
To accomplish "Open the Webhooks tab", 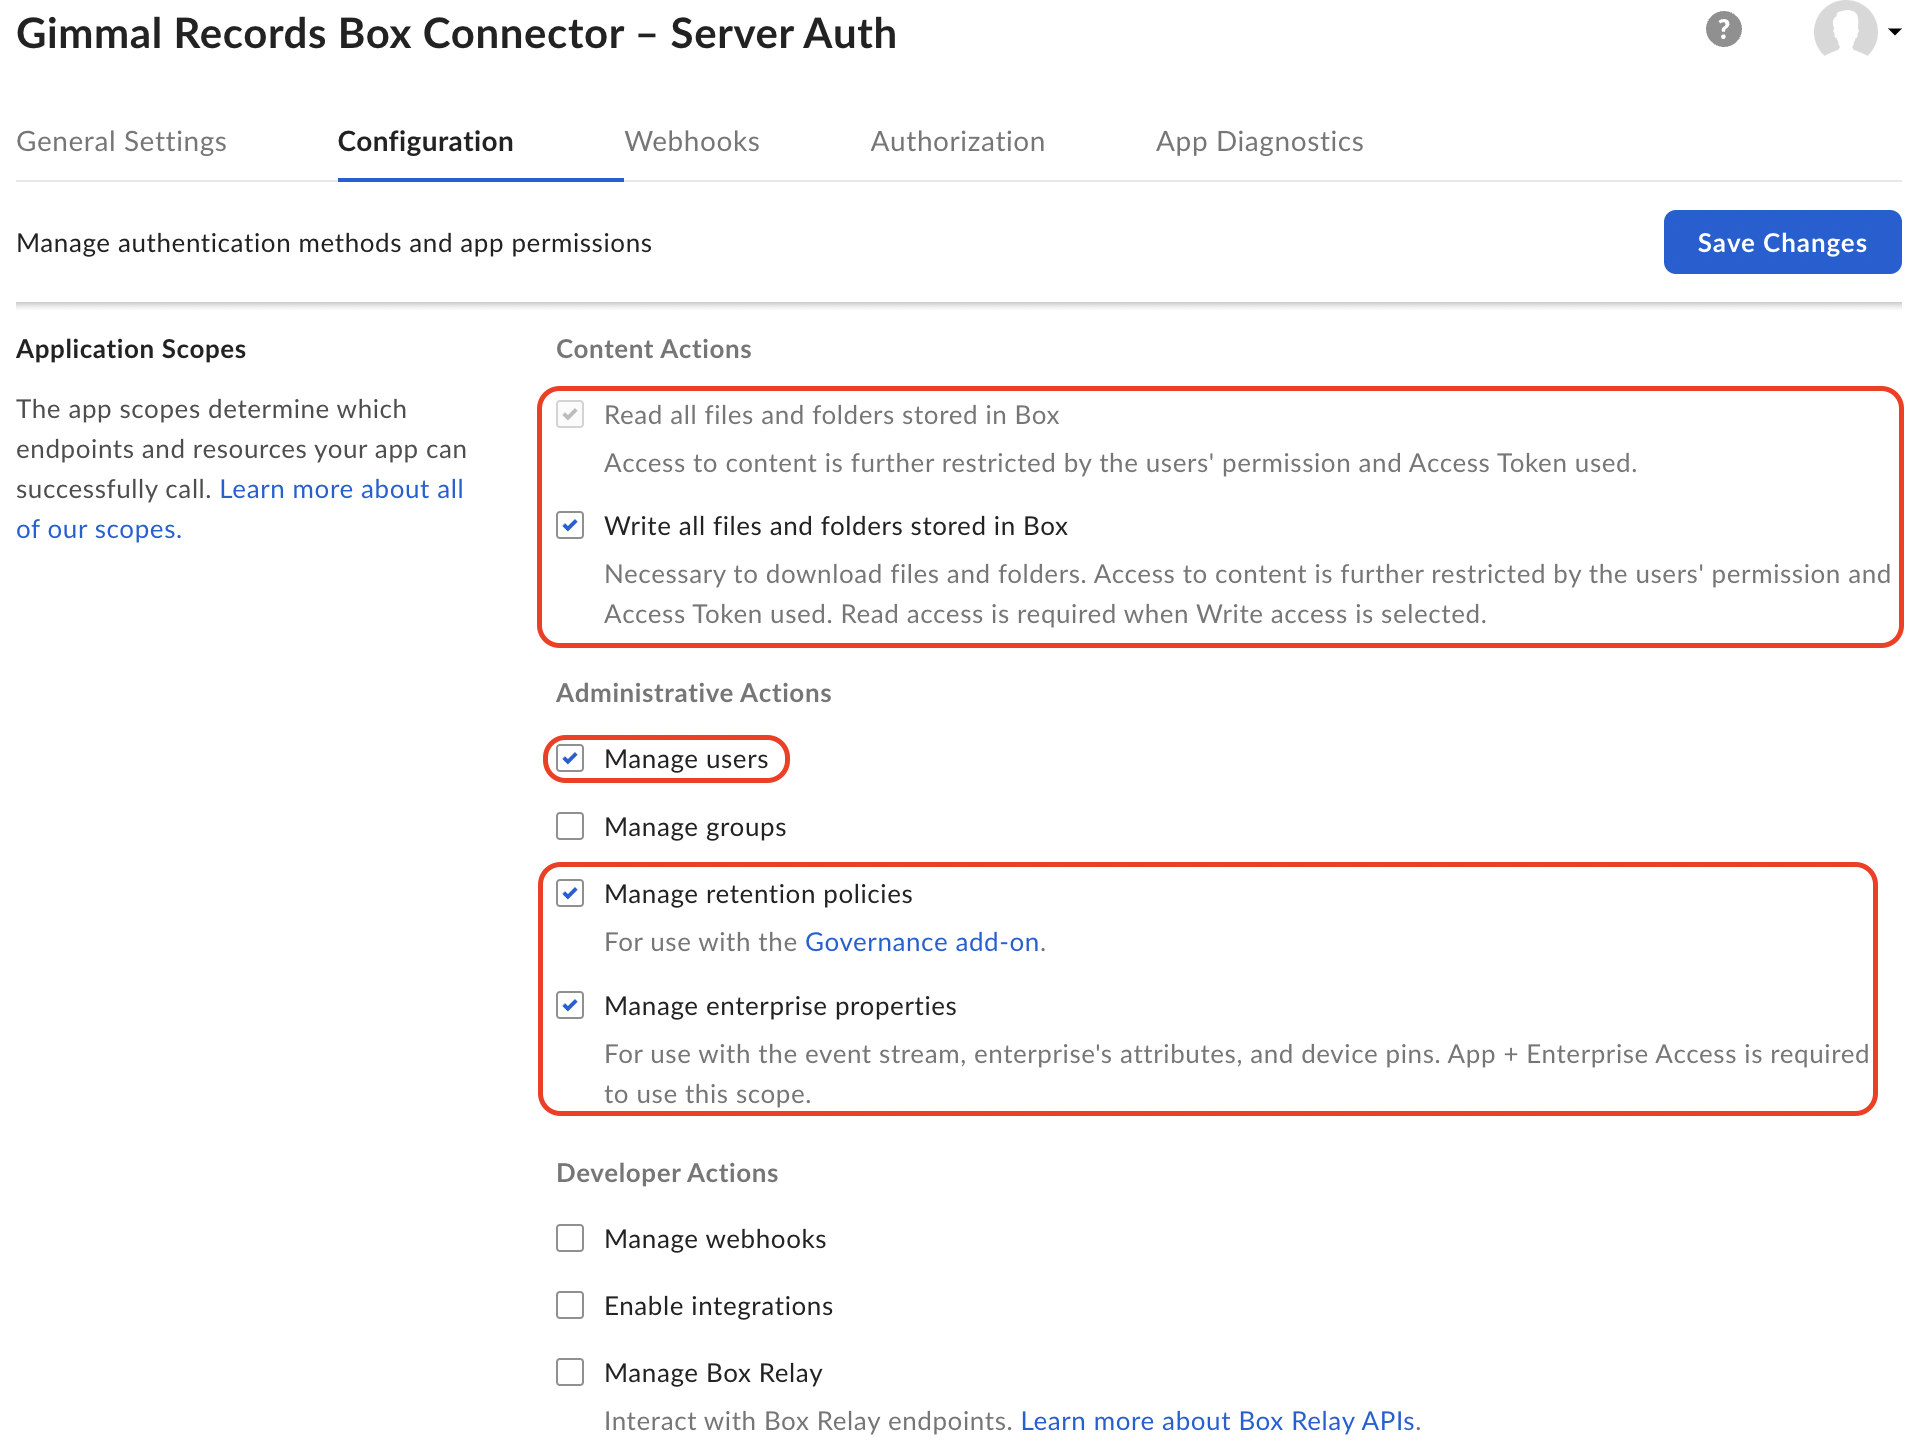I will point(692,141).
